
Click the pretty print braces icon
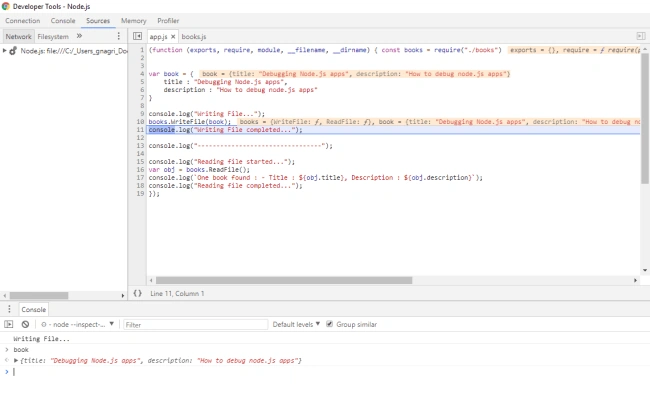(137, 293)
